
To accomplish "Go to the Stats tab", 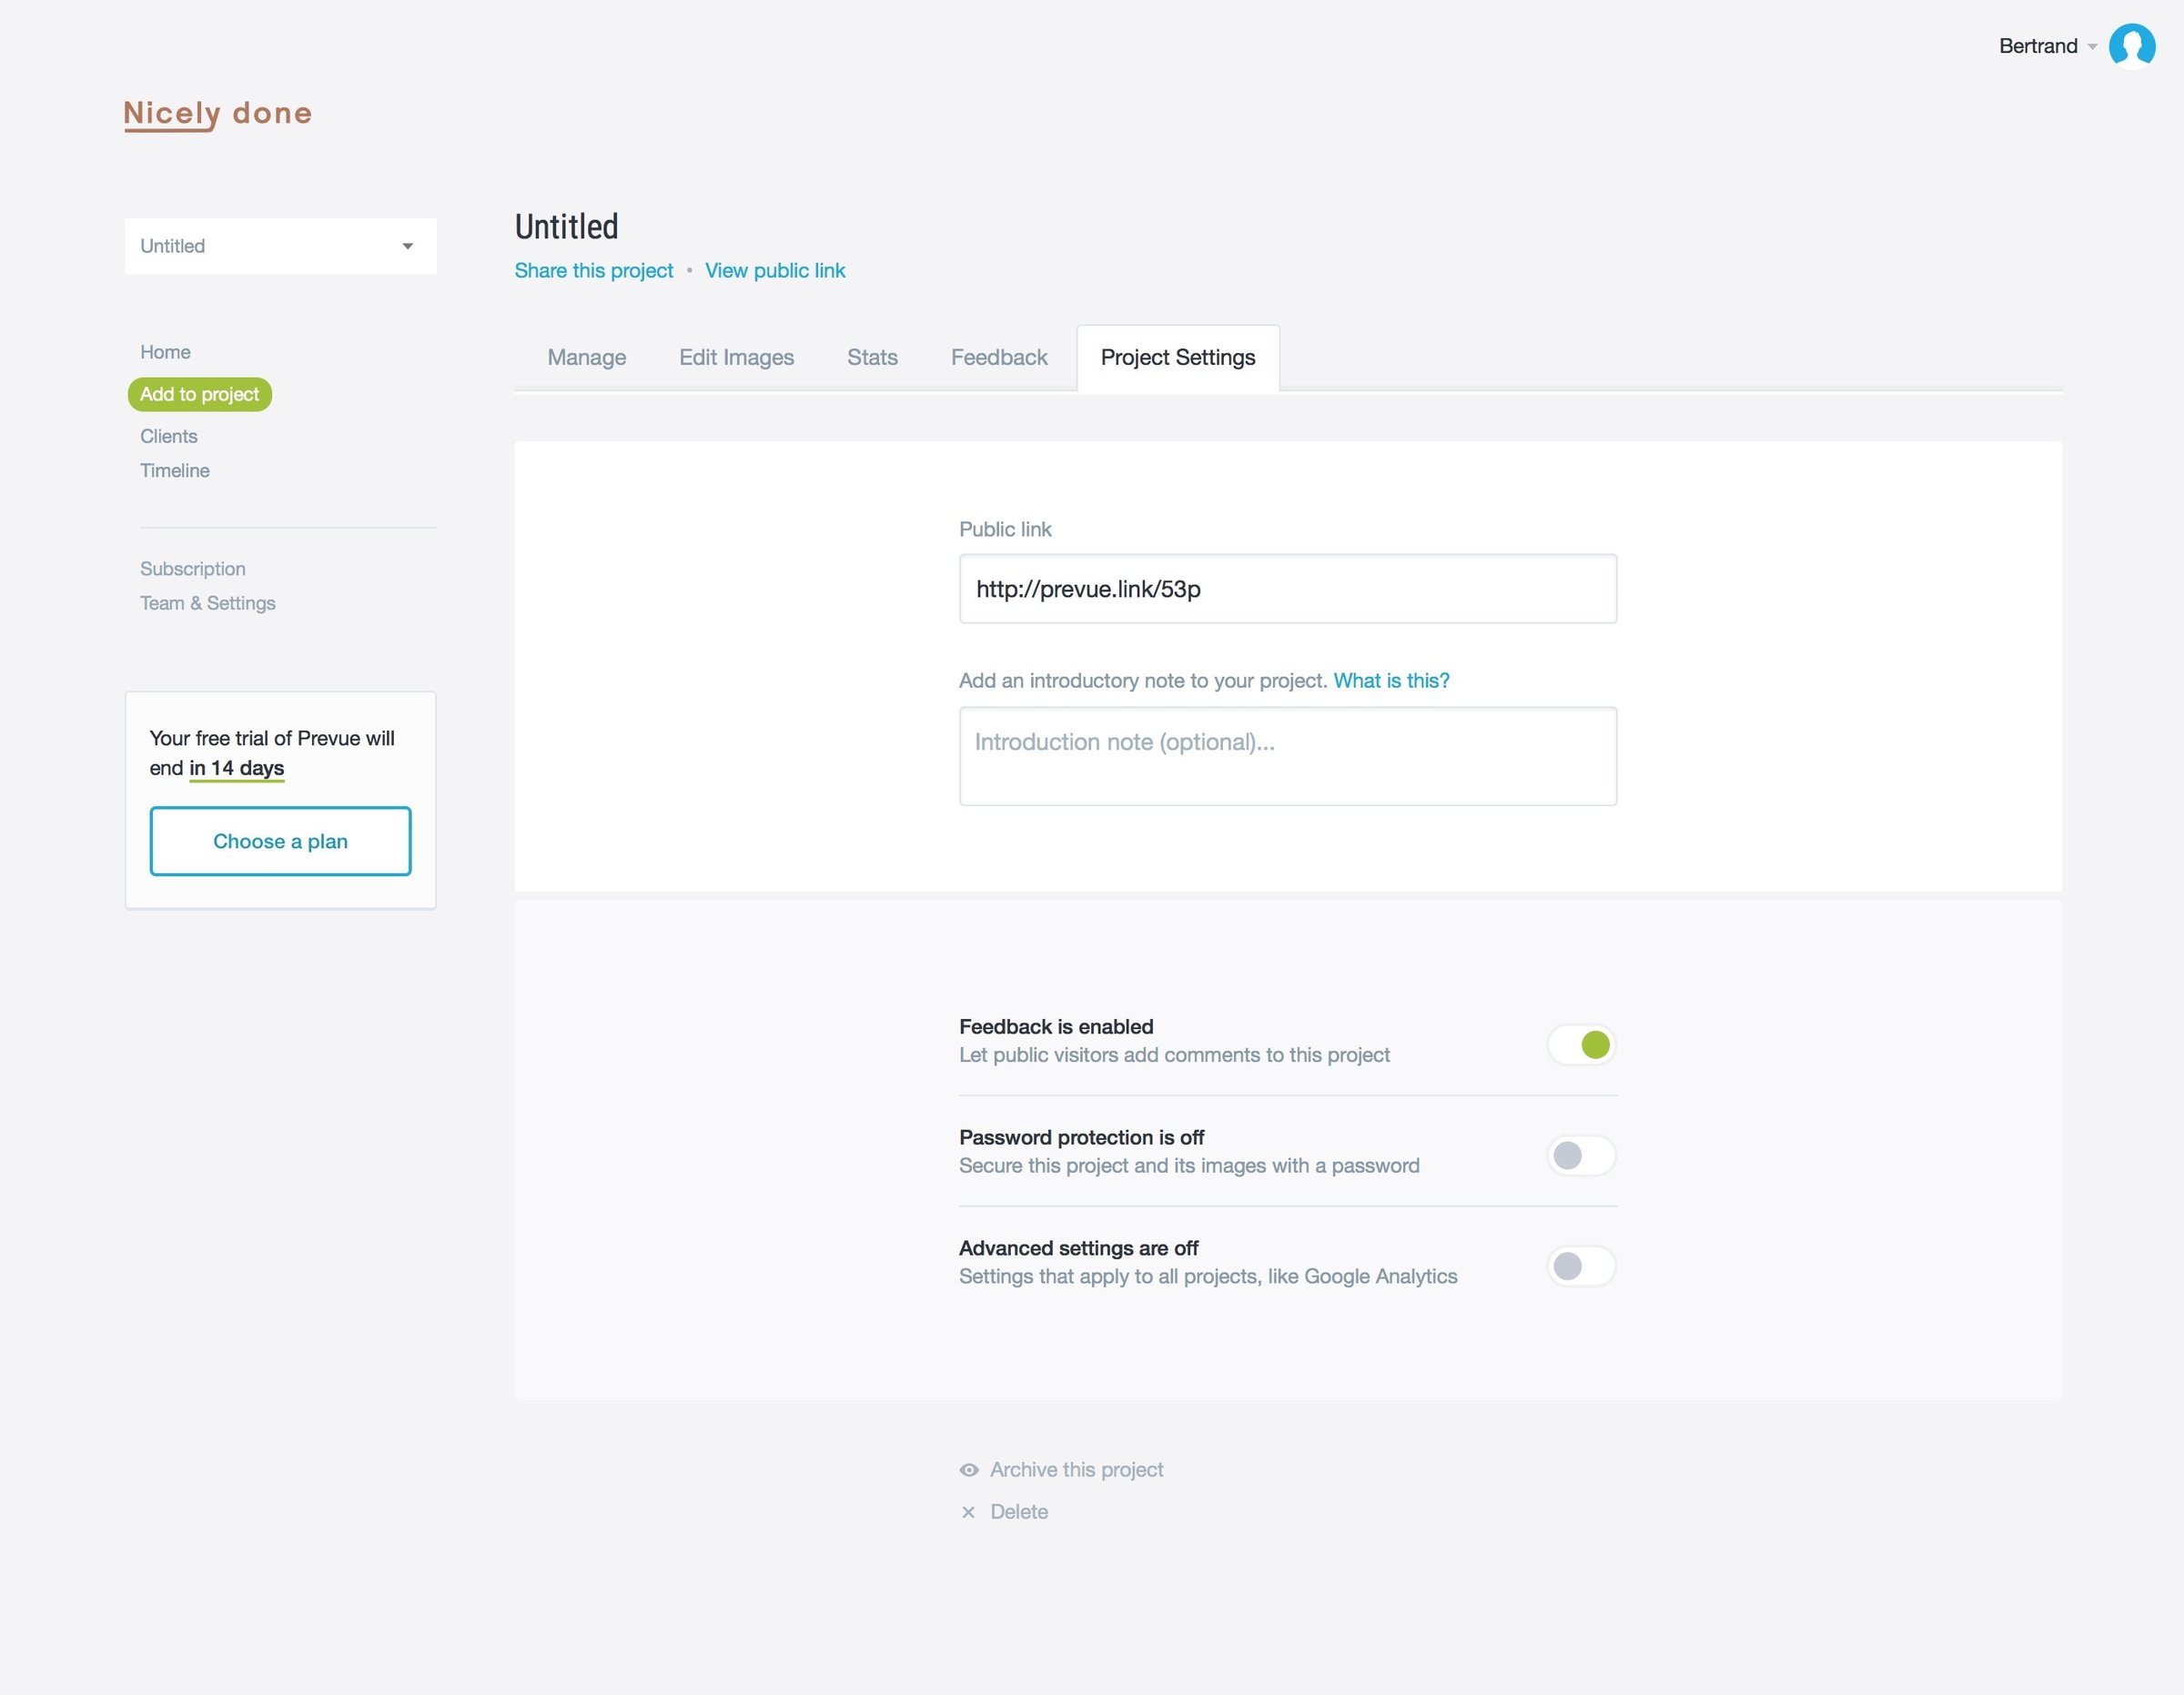I will click(872, 357).
